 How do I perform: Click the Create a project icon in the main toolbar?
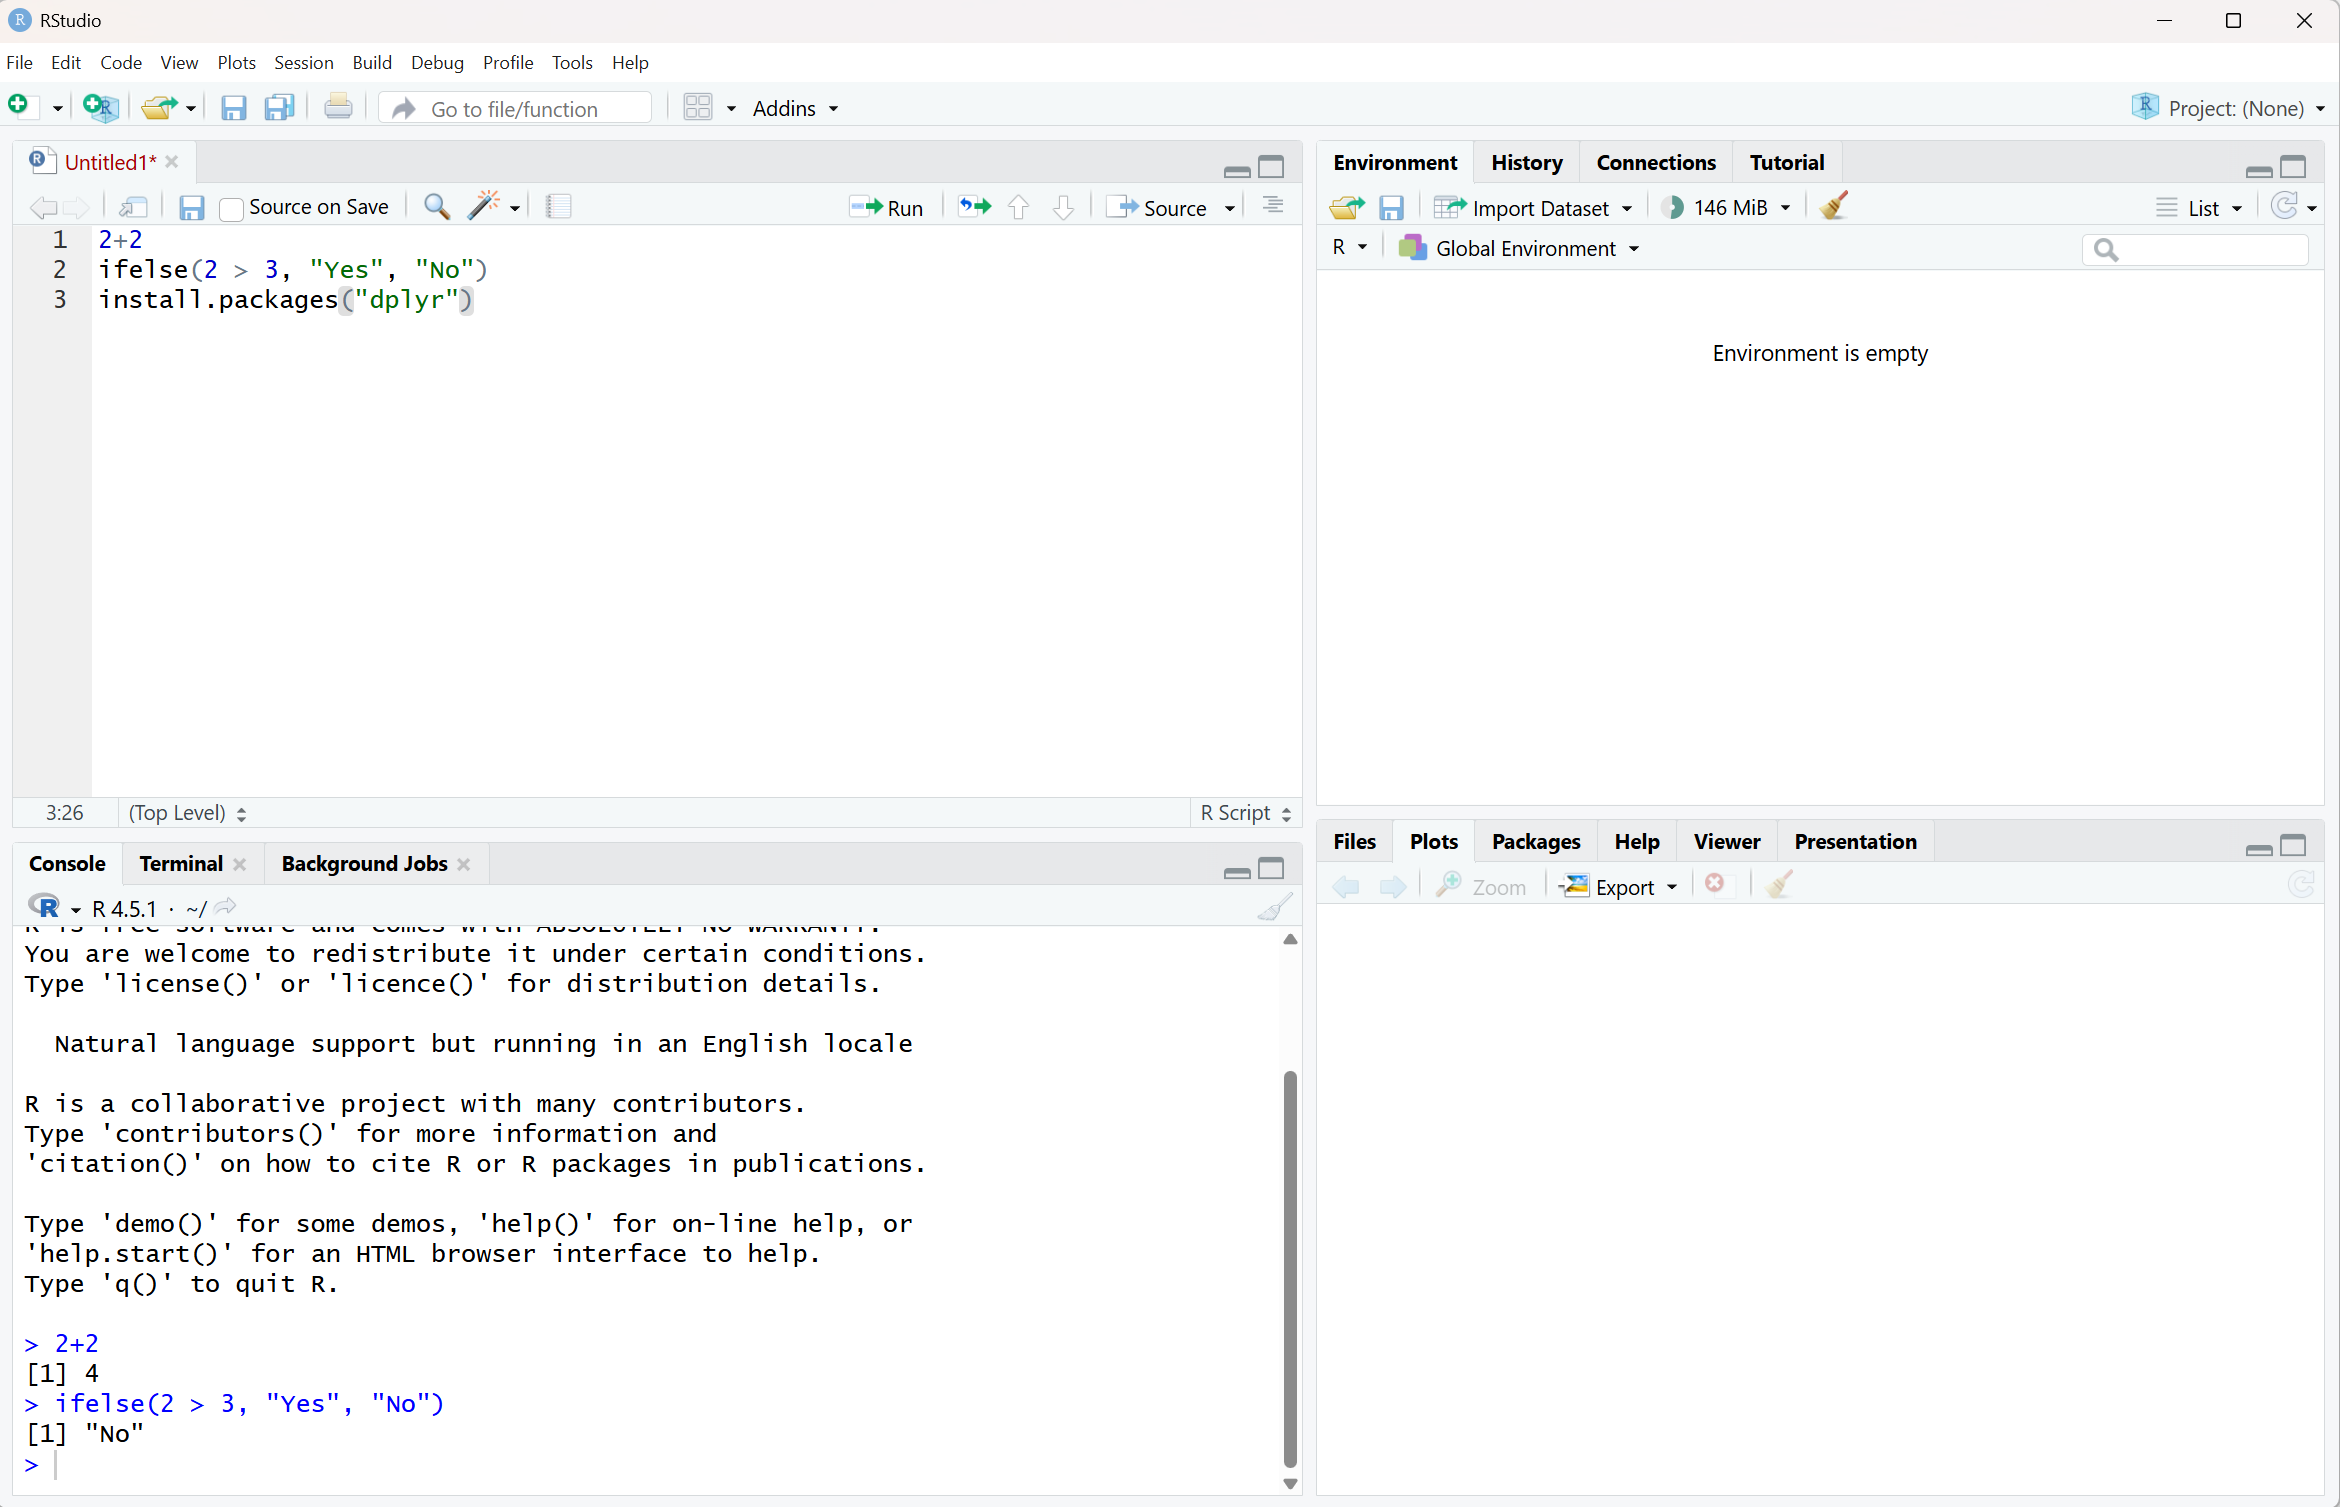(101, 107)
